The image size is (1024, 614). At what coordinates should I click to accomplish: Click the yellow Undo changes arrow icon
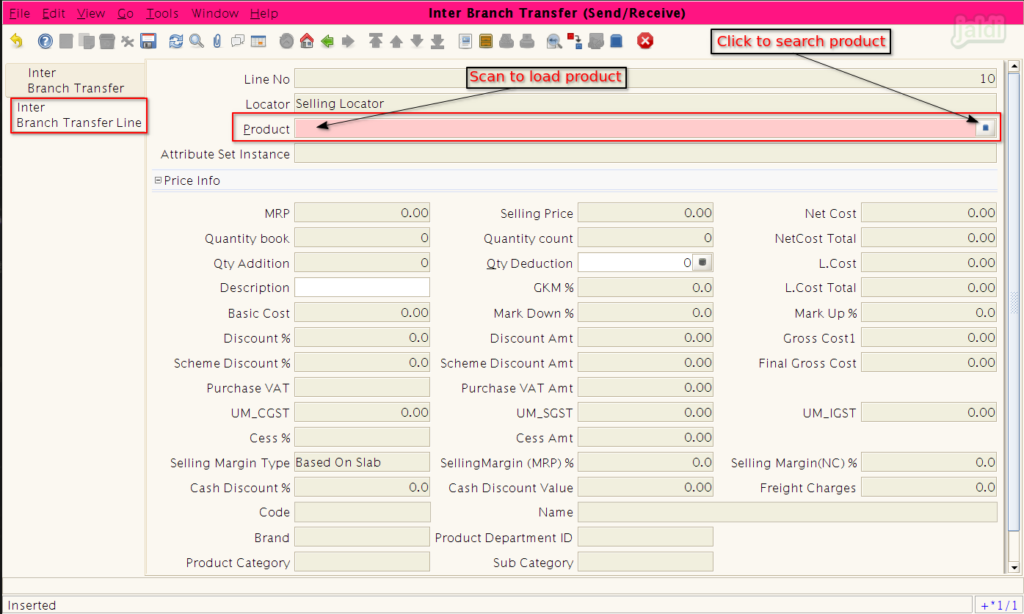click(16, 41)
